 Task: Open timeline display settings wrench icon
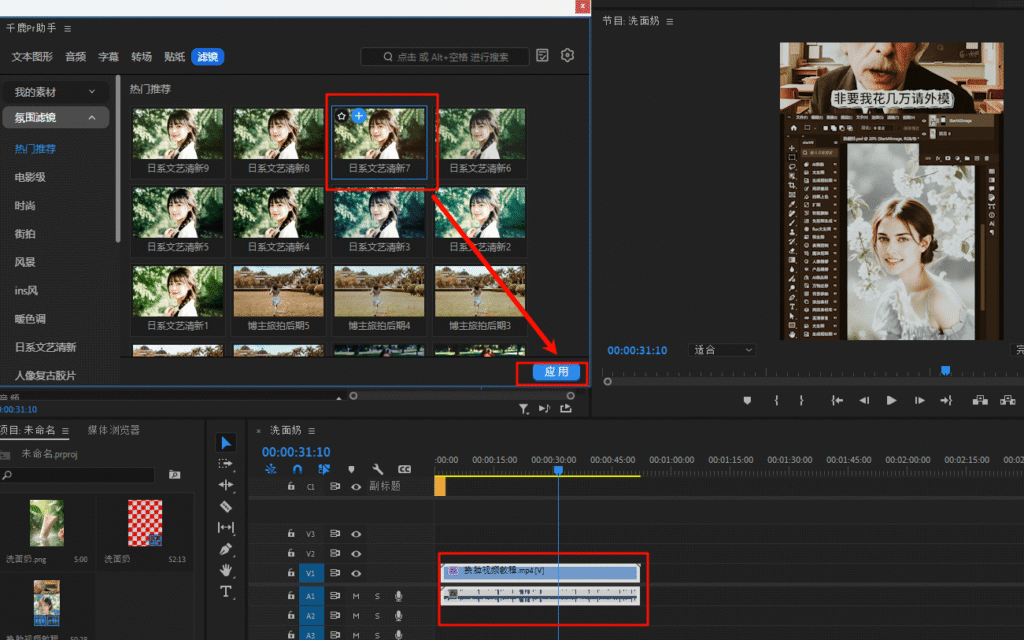378,469
